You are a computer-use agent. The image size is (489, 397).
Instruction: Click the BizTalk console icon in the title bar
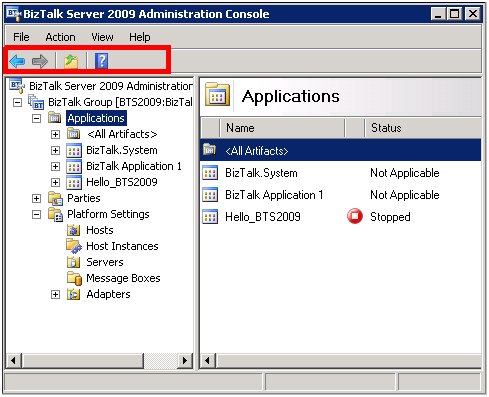(13, 14)
